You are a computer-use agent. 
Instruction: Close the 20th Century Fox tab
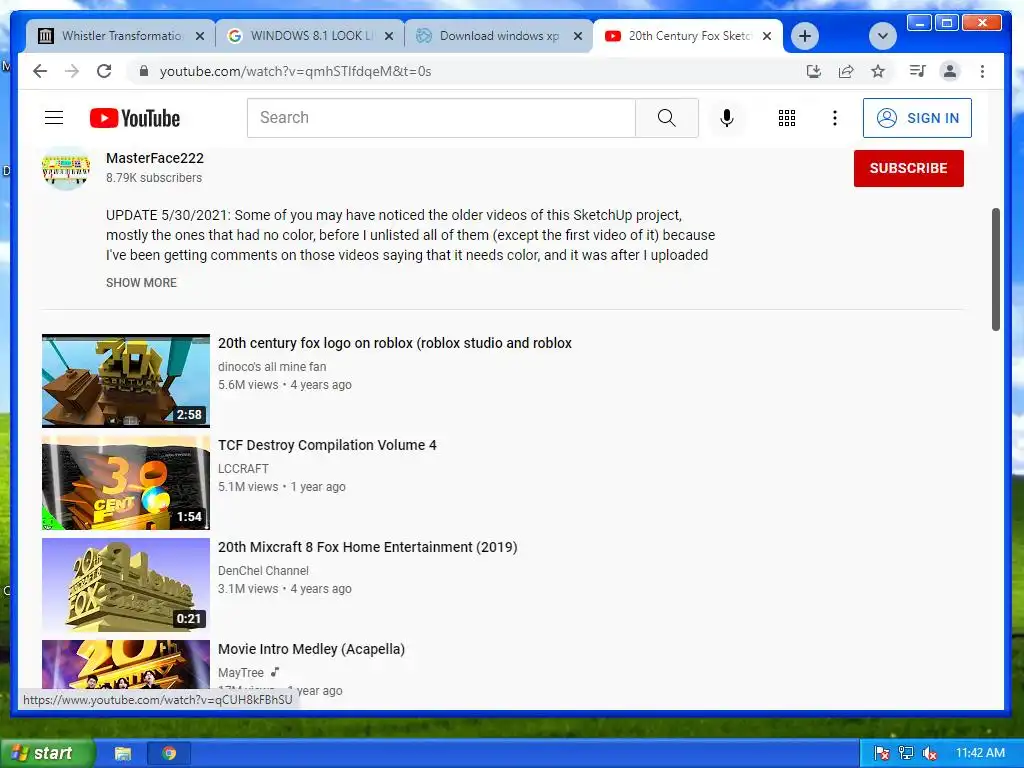click(767, 36)
